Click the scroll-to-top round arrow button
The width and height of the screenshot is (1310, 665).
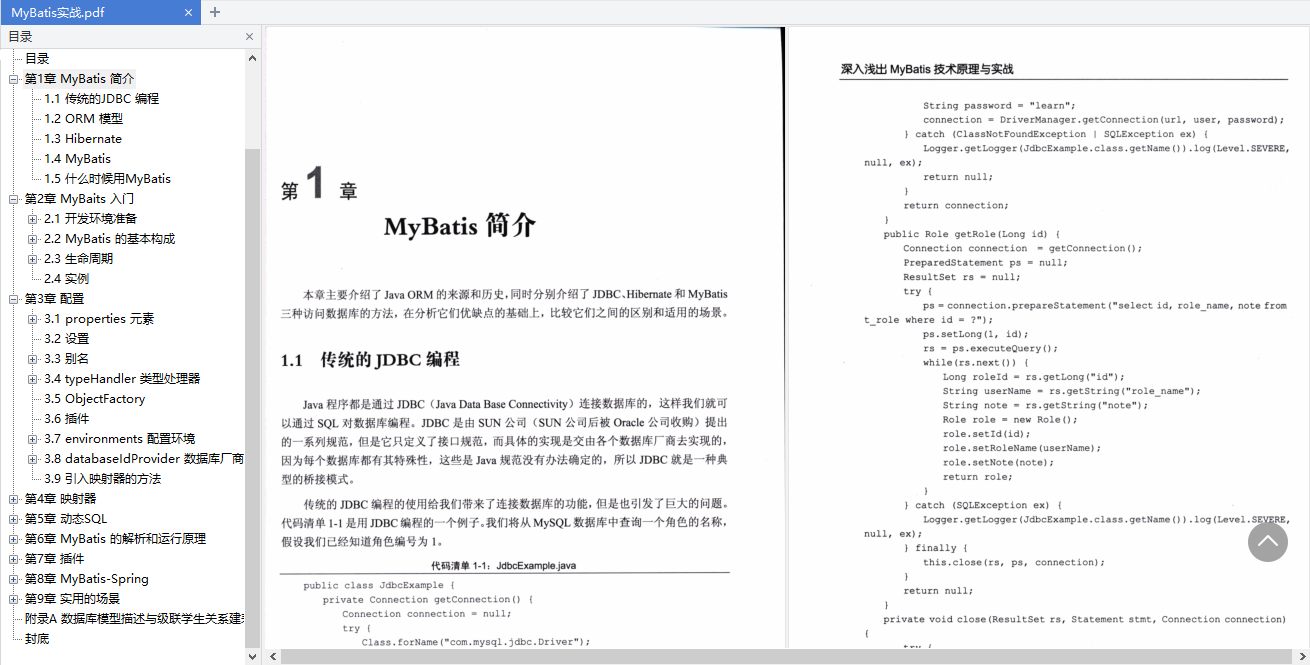(x=1267, y=541)
